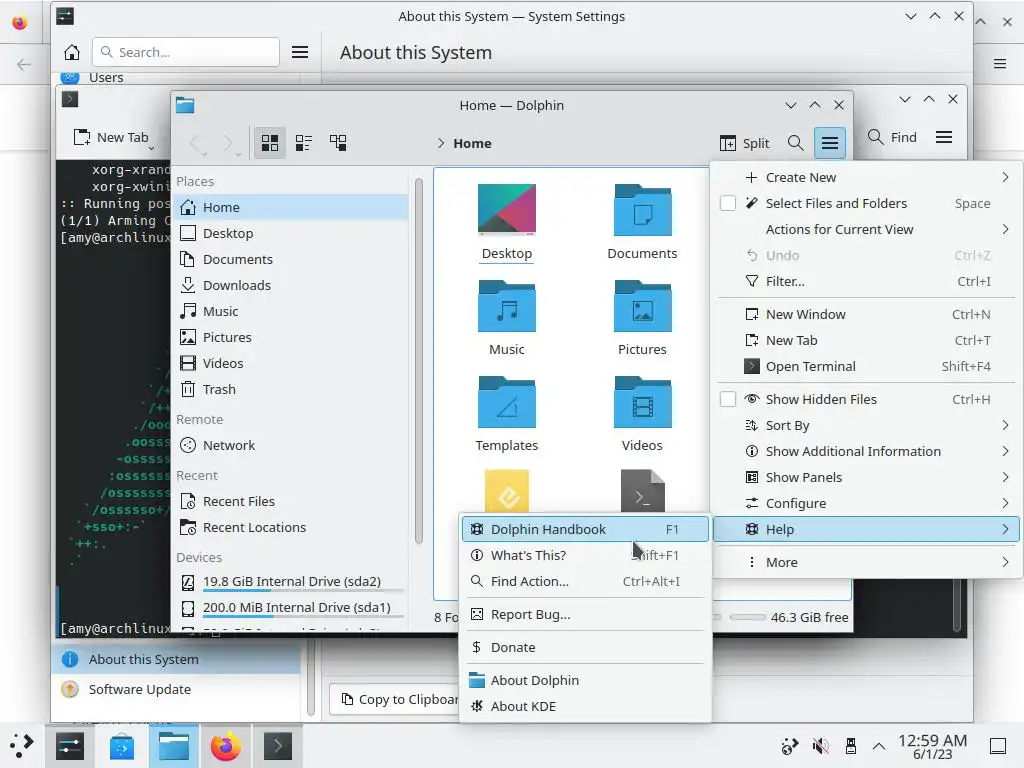Click New Tab in the Konsole toolbar
This screenshot has width=1024, height=768.
click(111, 137)
